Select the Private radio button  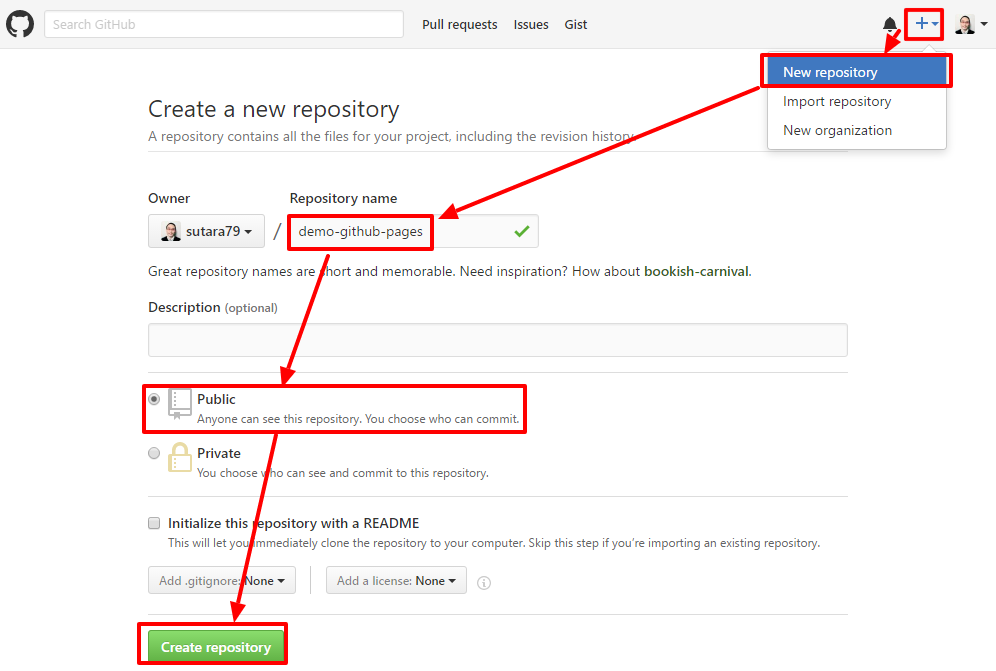pos(154,453)
